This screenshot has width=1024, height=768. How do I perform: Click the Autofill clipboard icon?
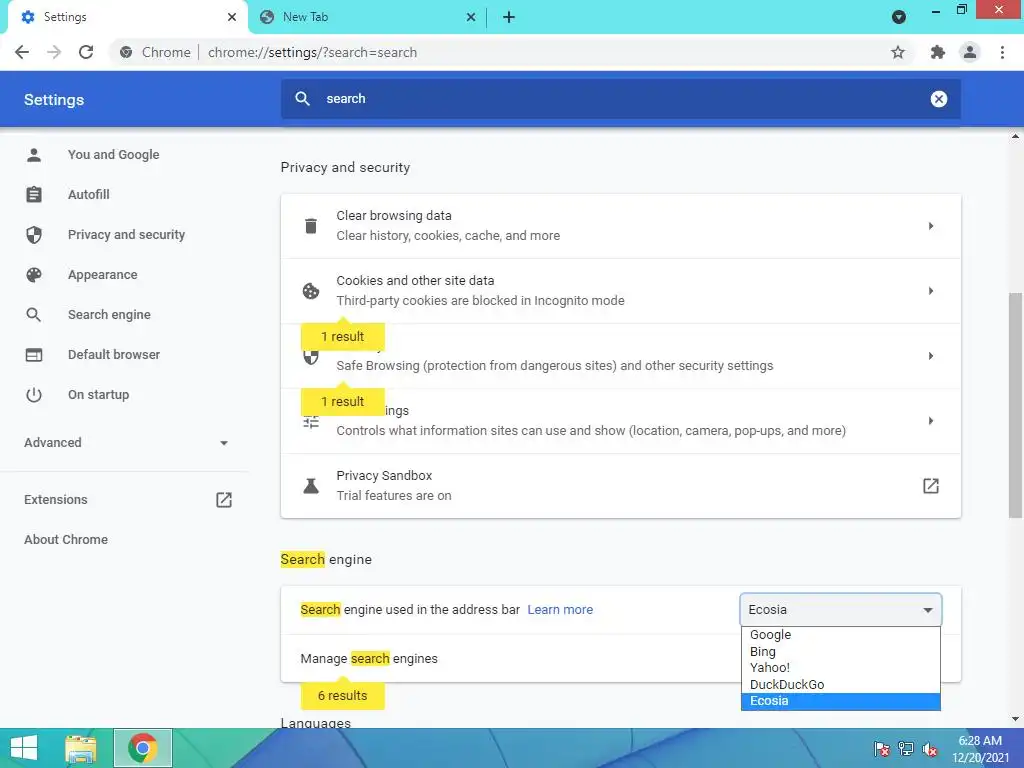tap(34, 195)
